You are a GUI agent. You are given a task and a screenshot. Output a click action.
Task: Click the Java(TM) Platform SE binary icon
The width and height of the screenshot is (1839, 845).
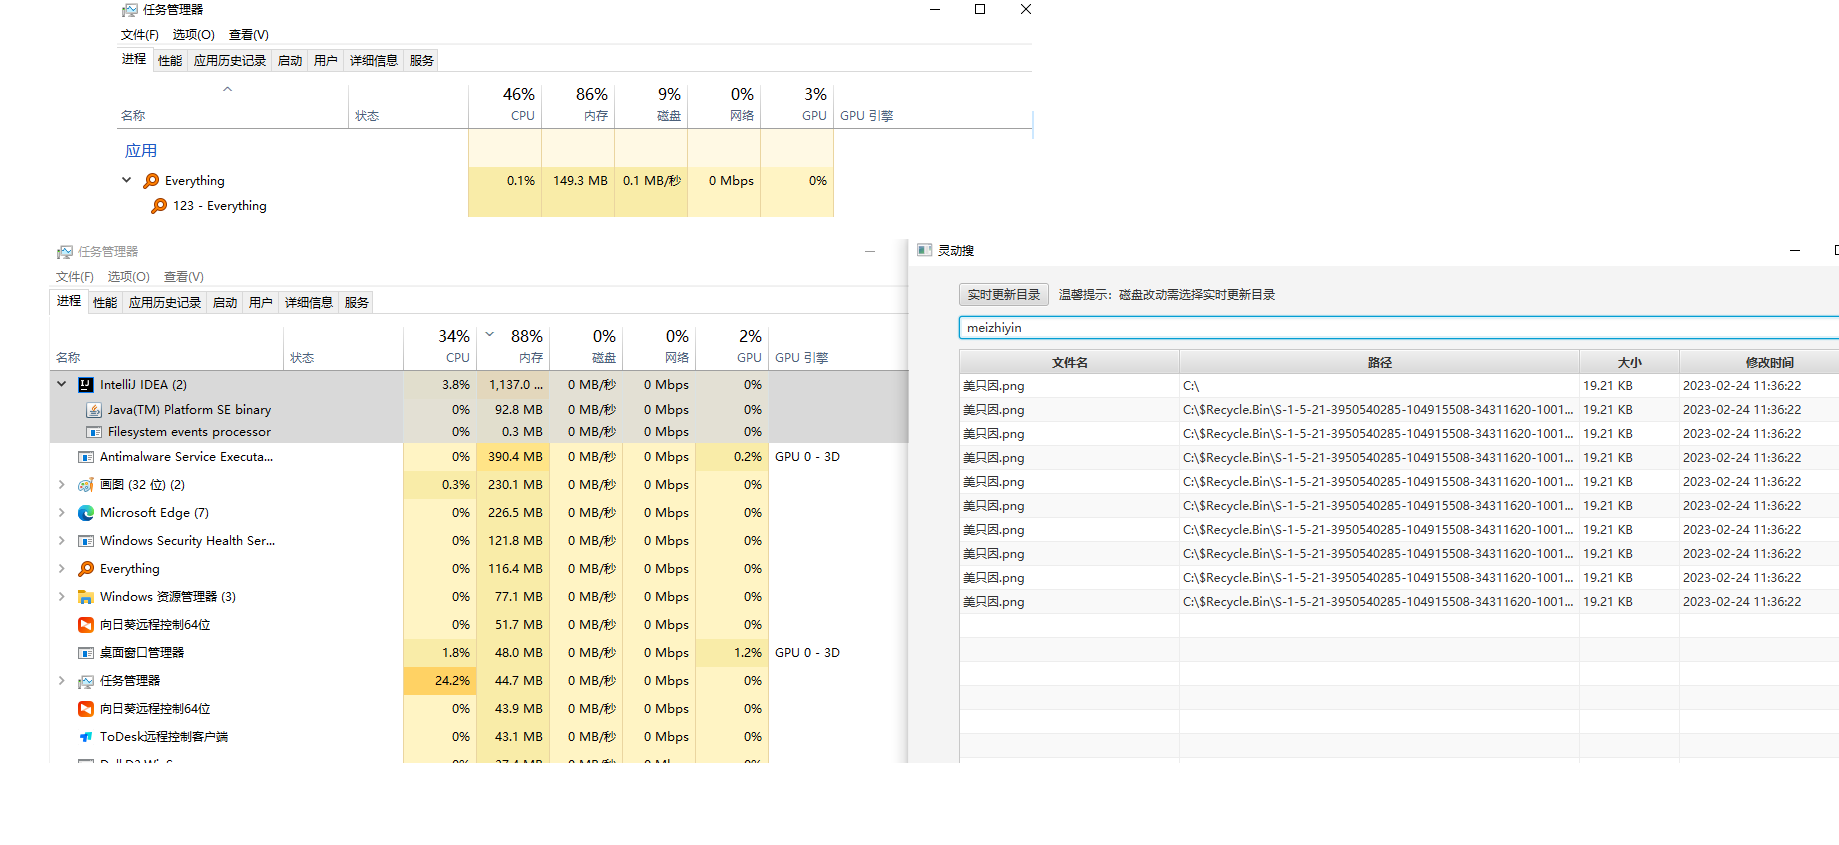coord(94,410)
